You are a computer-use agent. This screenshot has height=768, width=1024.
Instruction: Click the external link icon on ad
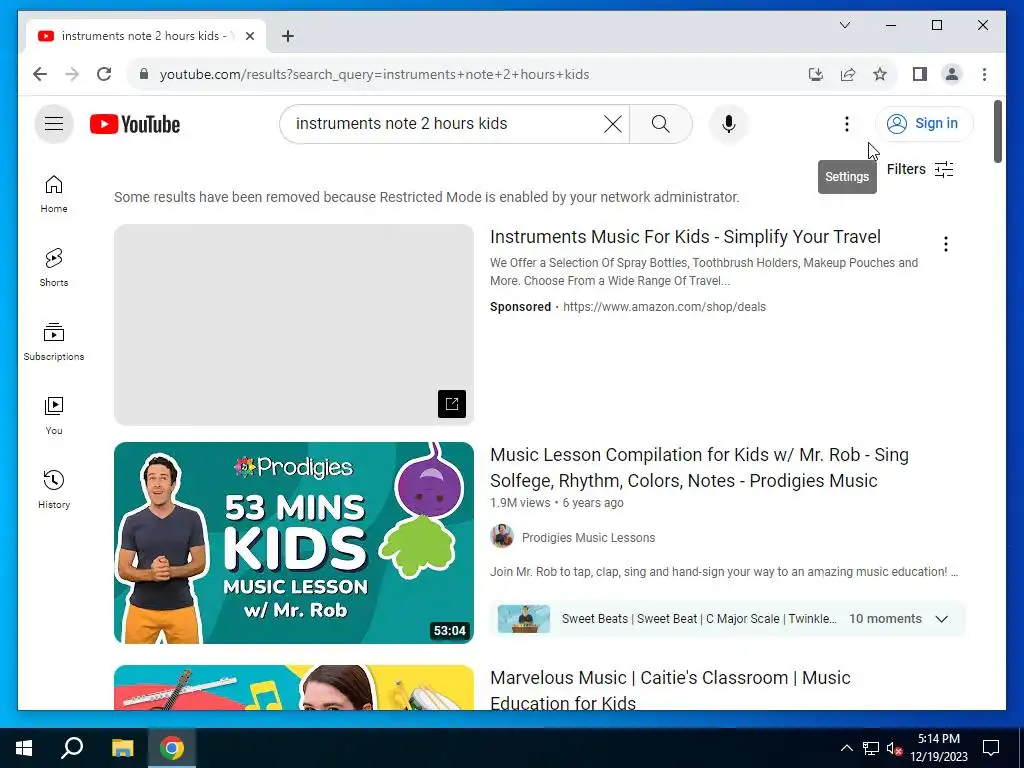452,404
